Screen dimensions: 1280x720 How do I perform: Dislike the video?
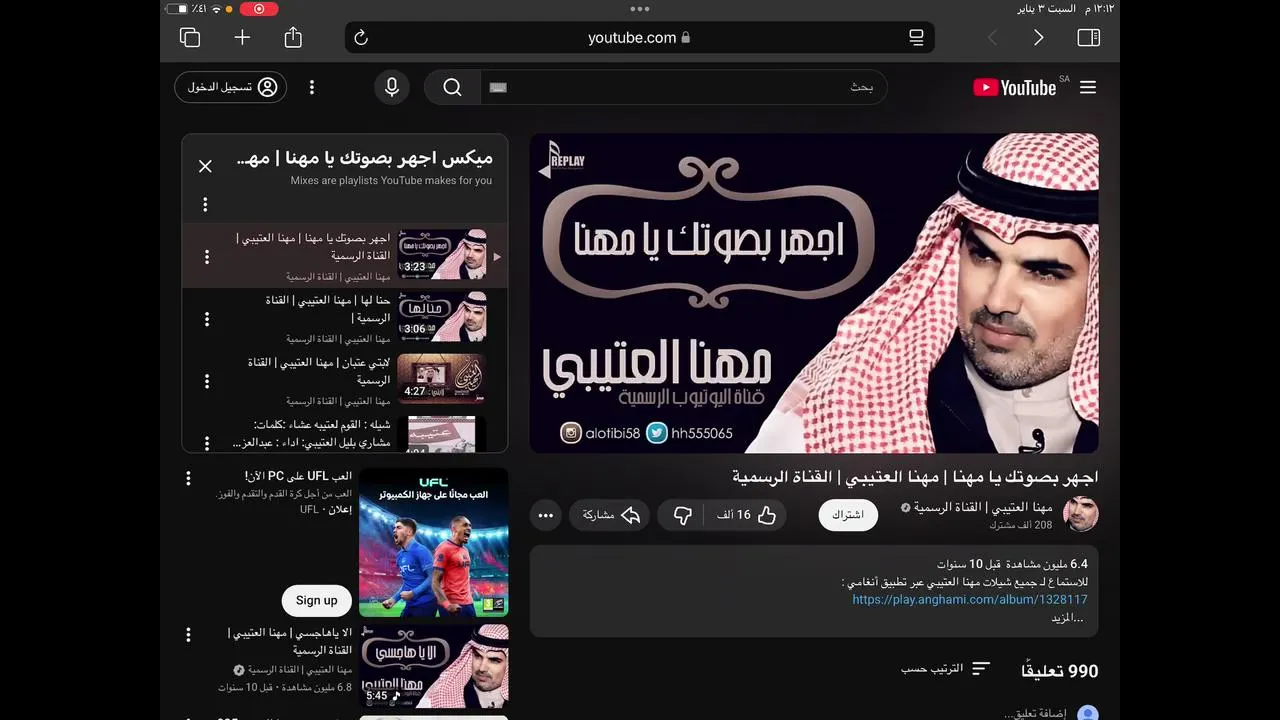click(682, 515)
